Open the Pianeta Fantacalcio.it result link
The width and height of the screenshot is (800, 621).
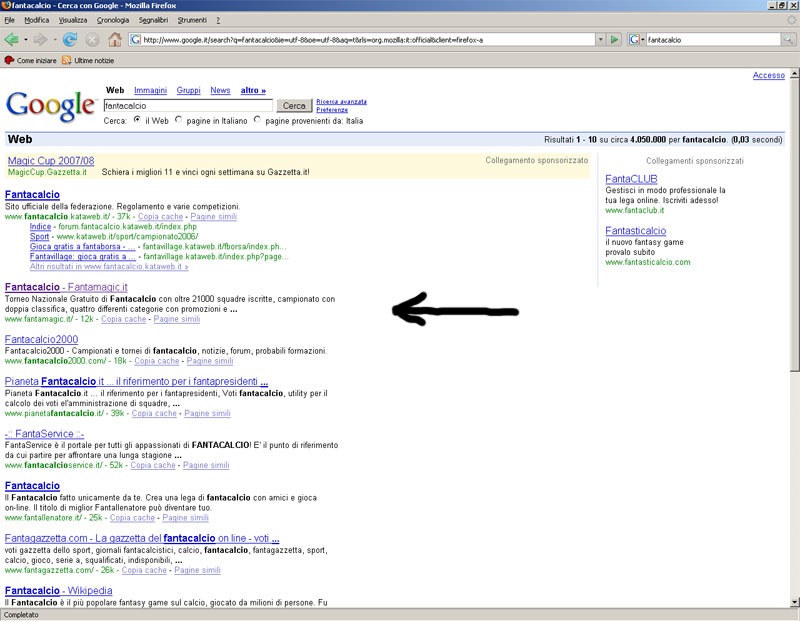(x=136, y=381)
